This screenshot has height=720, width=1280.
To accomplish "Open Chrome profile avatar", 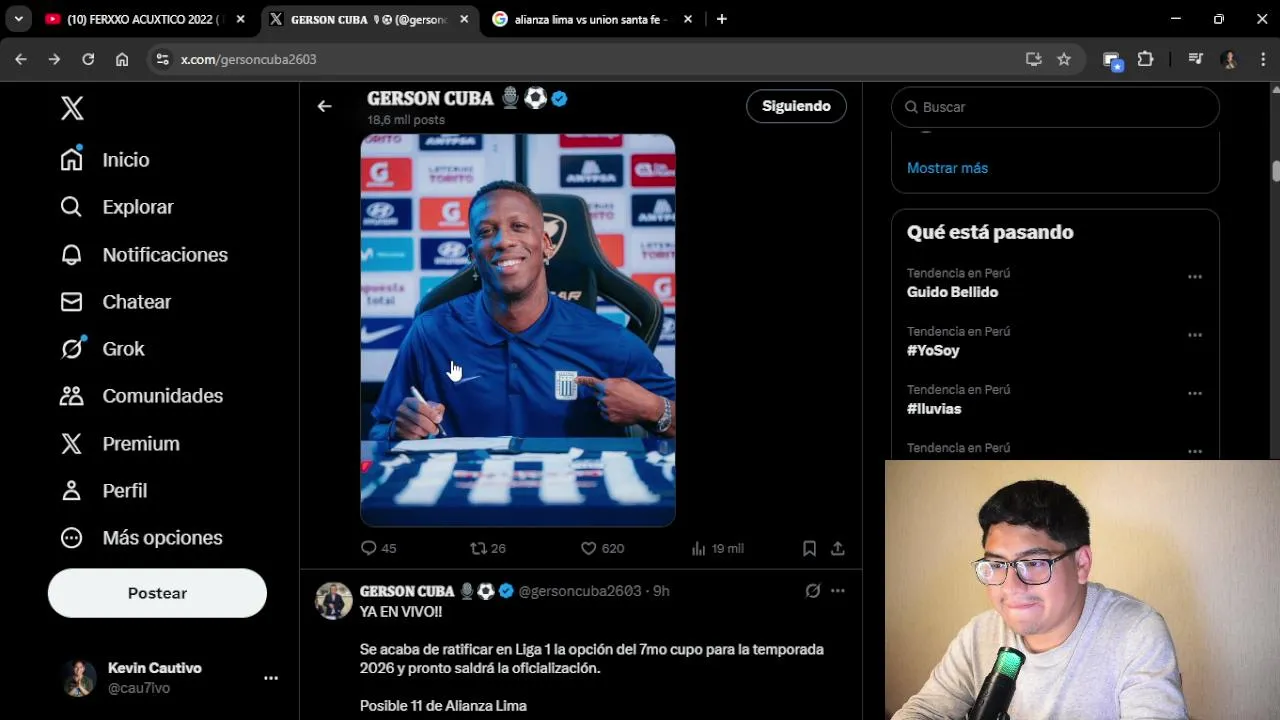I will point(1229,59).
